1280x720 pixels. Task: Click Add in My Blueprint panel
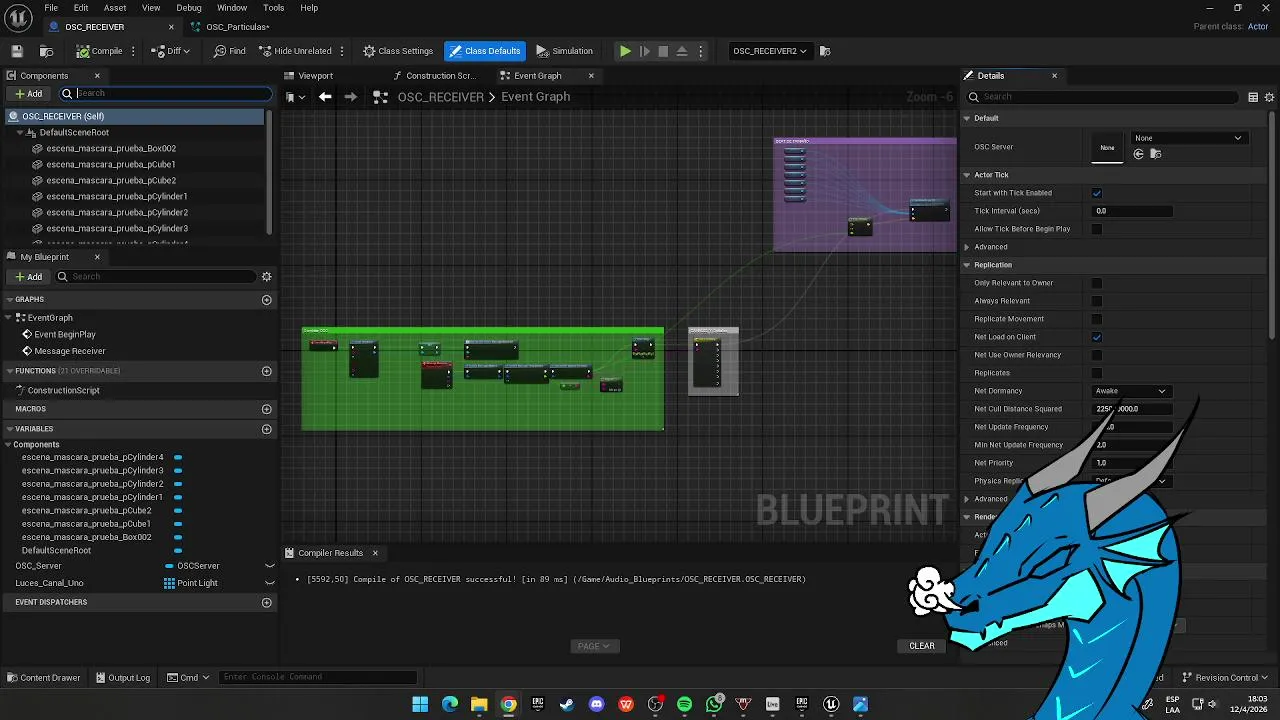point(29,277)
